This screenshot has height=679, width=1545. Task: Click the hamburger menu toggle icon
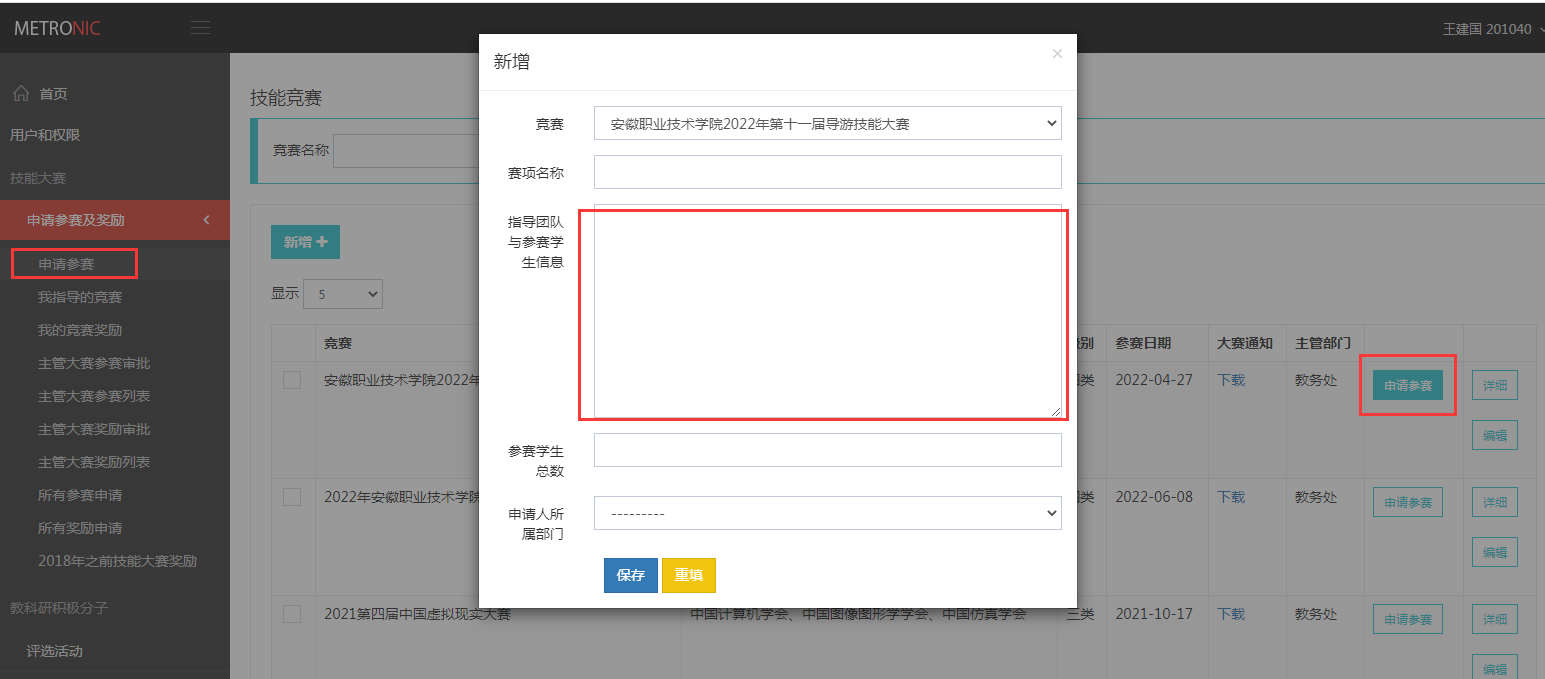click(201, 28)
